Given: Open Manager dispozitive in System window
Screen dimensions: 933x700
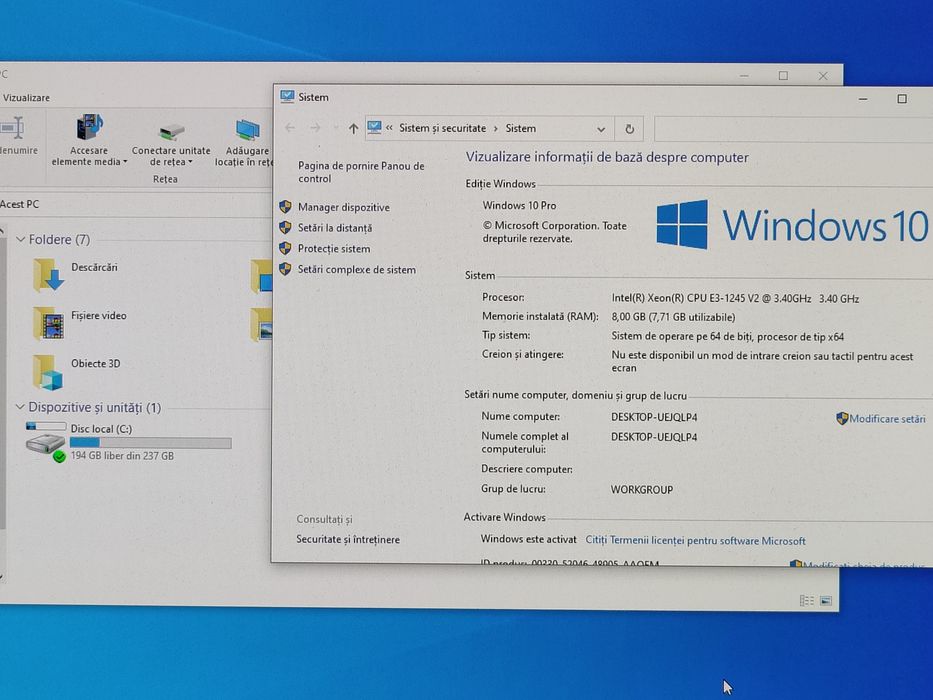Looking at the screenshot, I should click(343, 207).
